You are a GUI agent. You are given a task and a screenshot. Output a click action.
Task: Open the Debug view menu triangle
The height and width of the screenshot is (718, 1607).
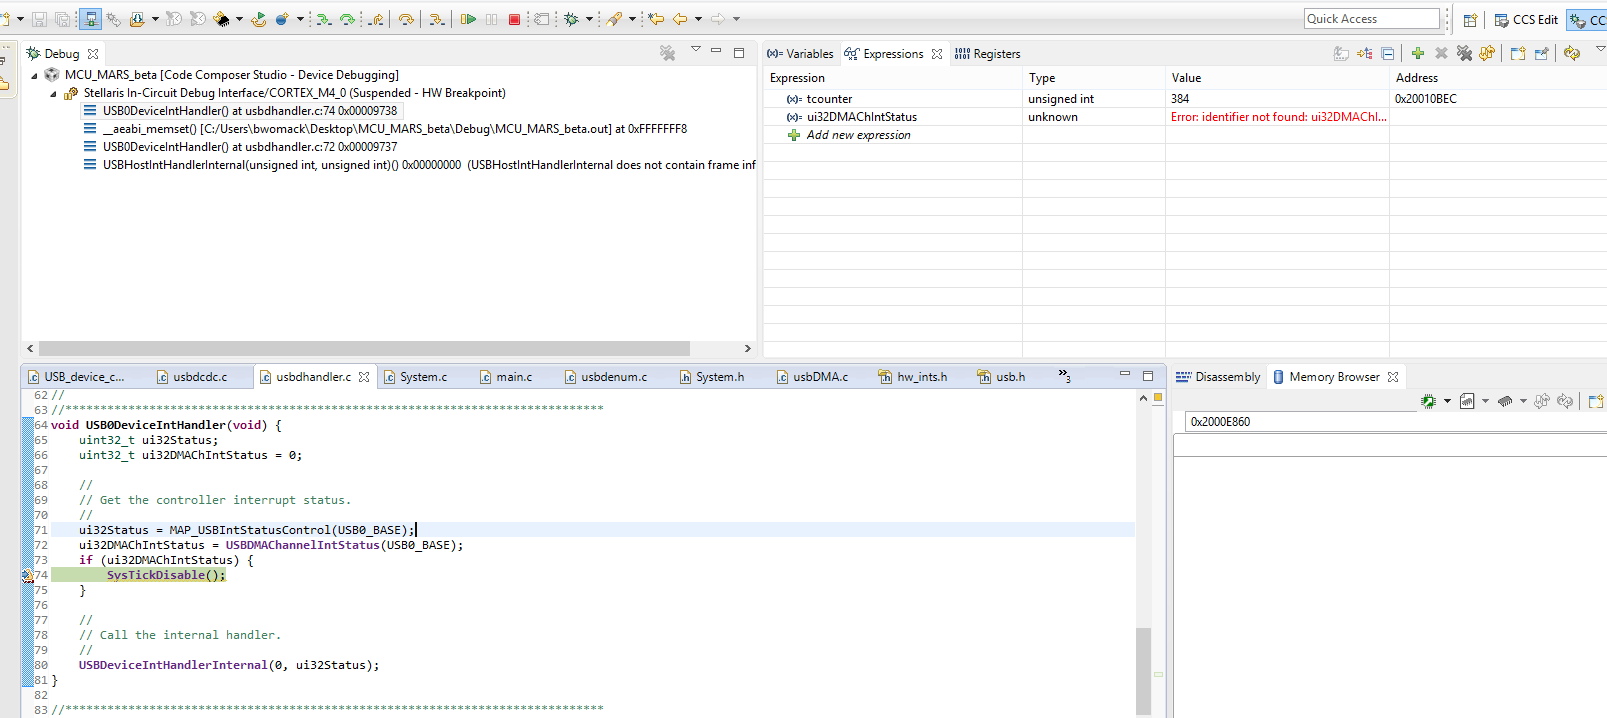696,50
